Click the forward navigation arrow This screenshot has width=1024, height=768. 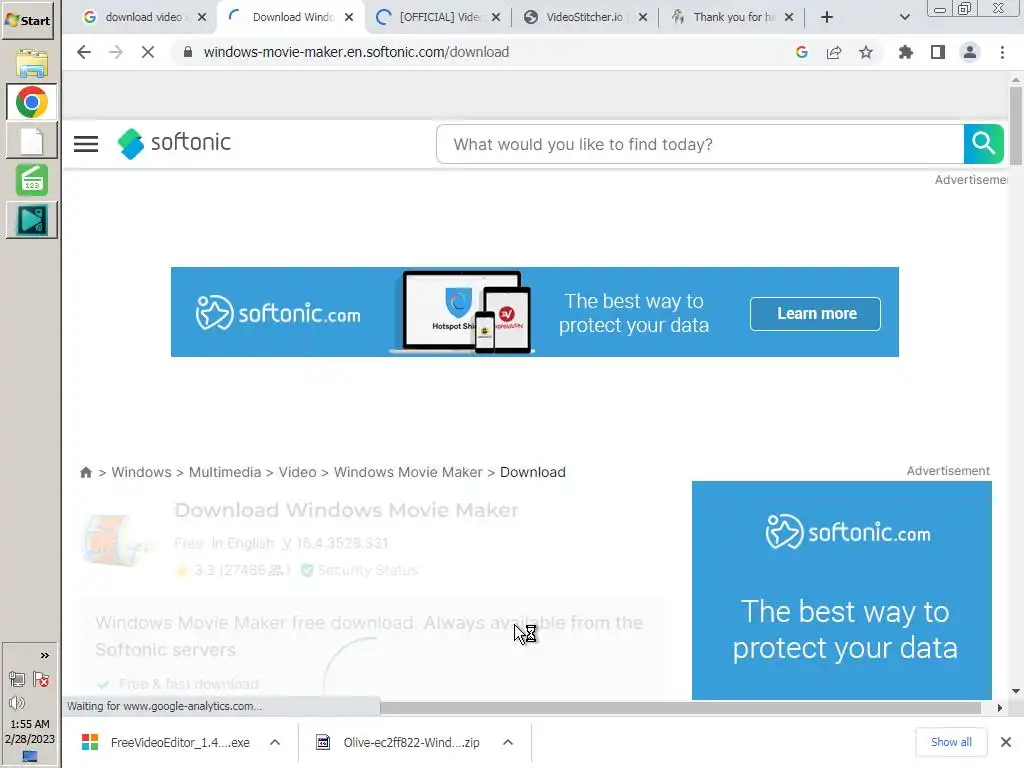pyautogui.click(x=116, y=52)
